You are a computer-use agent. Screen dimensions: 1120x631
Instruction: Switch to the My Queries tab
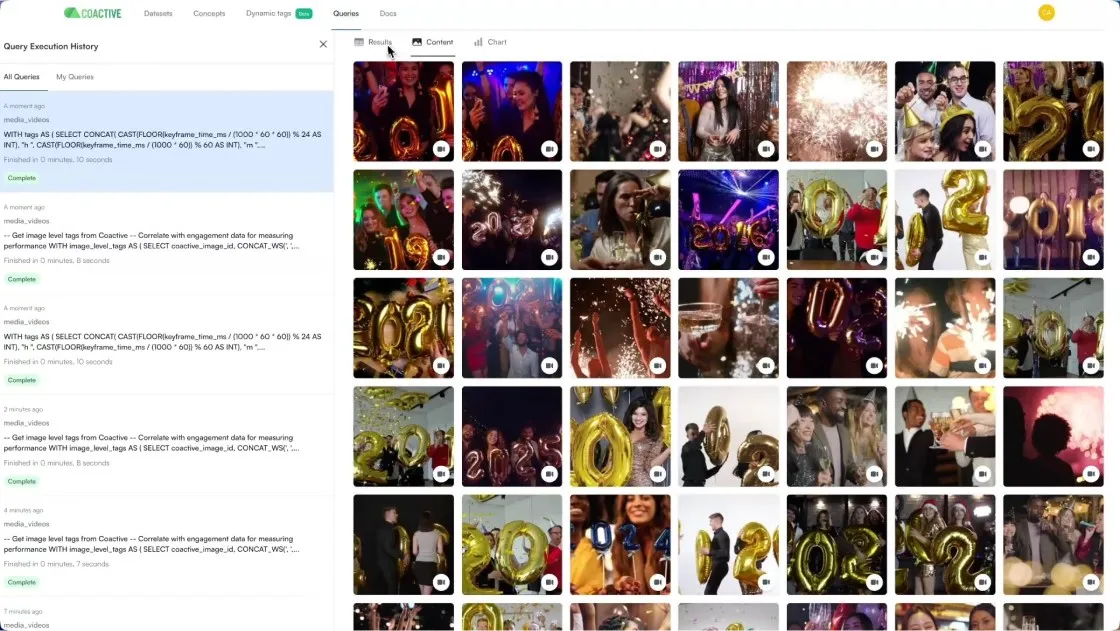[75, 76]
